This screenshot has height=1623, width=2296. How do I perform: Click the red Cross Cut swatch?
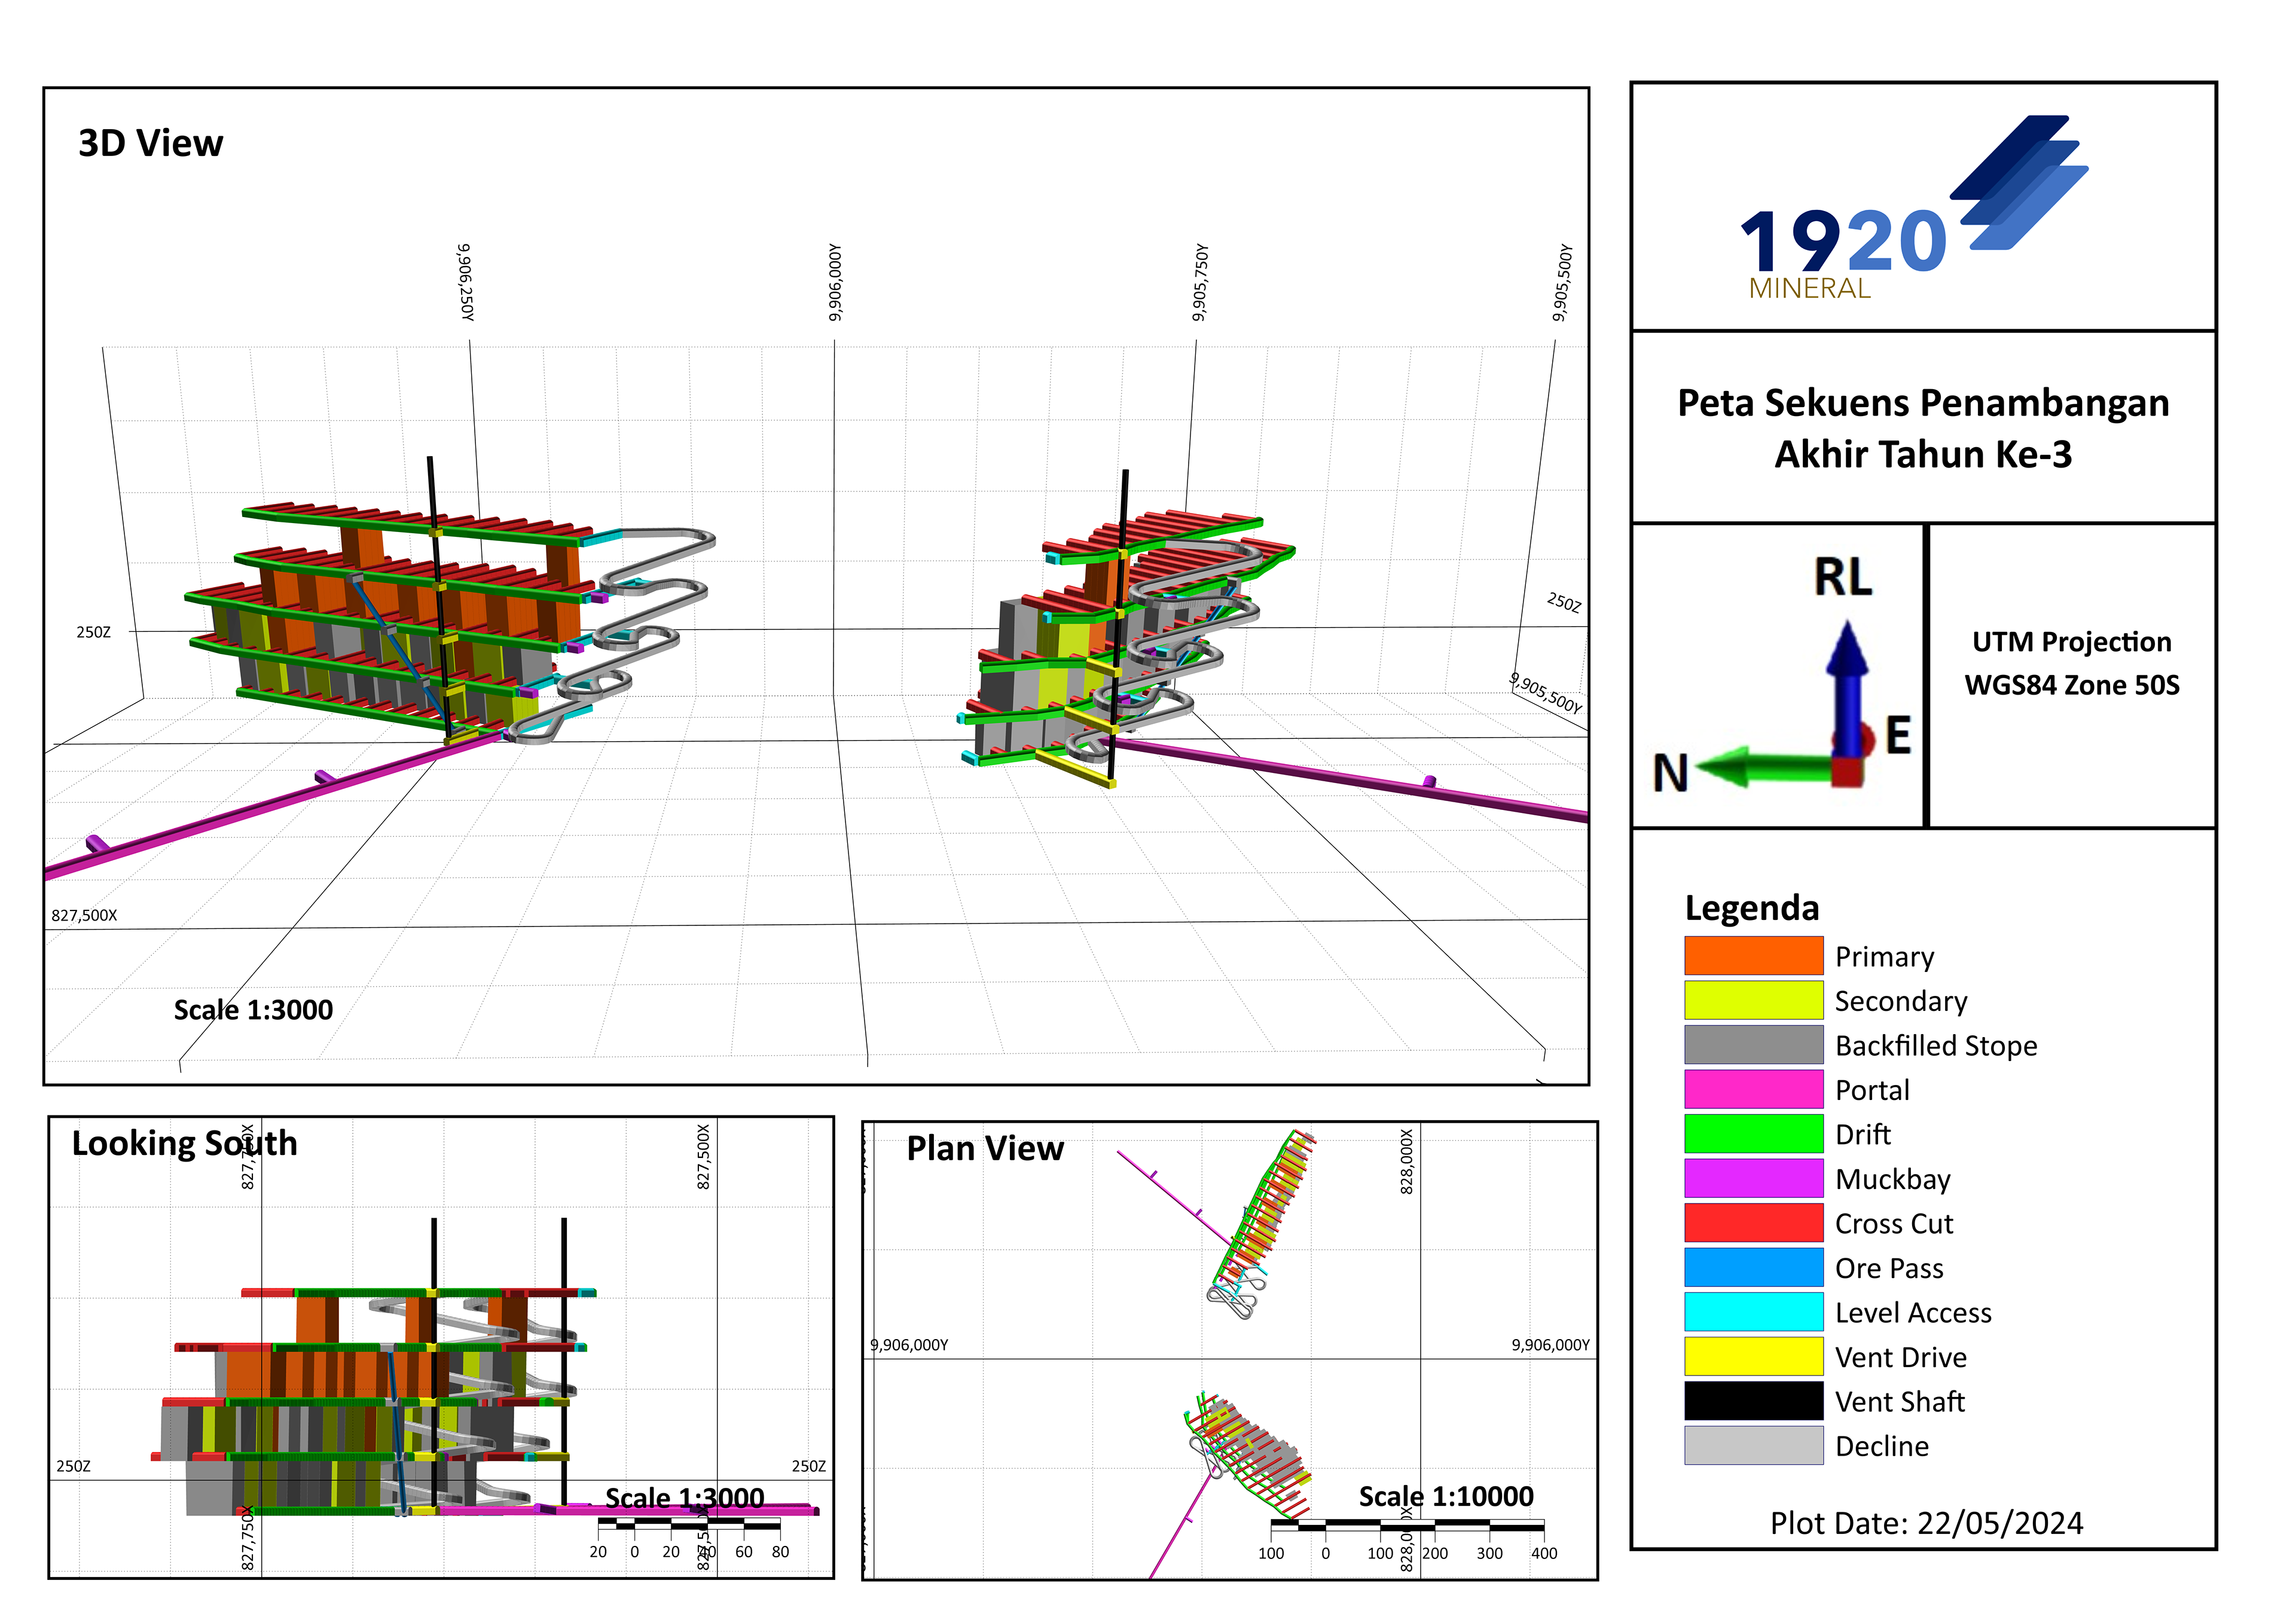pos(1753,1223)
